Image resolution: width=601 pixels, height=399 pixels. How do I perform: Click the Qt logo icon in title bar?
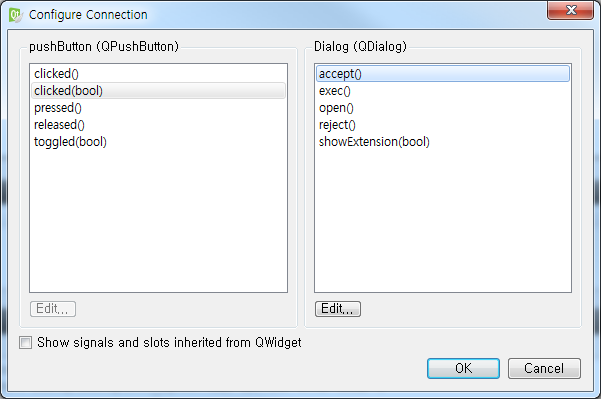pos(15,15)
